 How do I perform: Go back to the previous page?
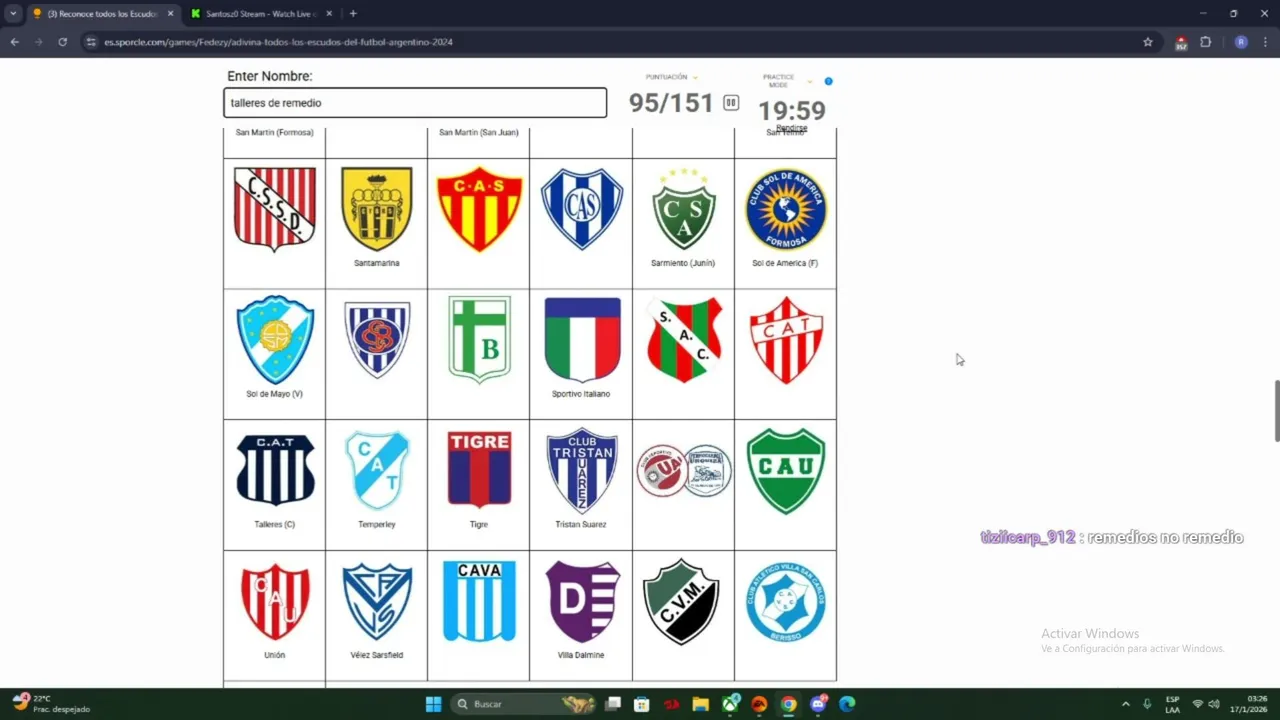(14, 42)
